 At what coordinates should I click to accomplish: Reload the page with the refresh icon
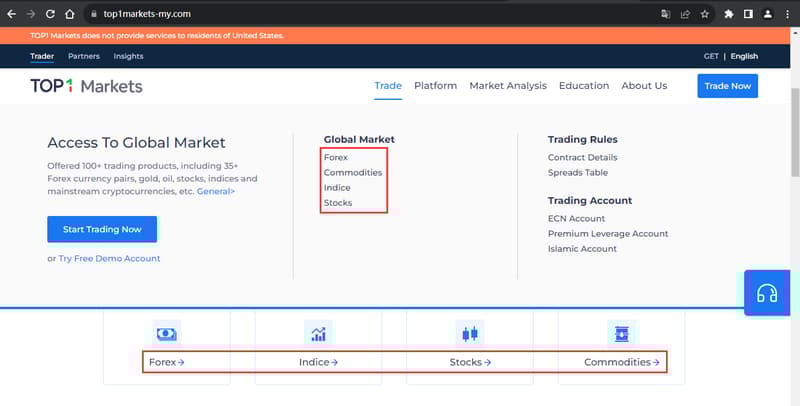50,14
